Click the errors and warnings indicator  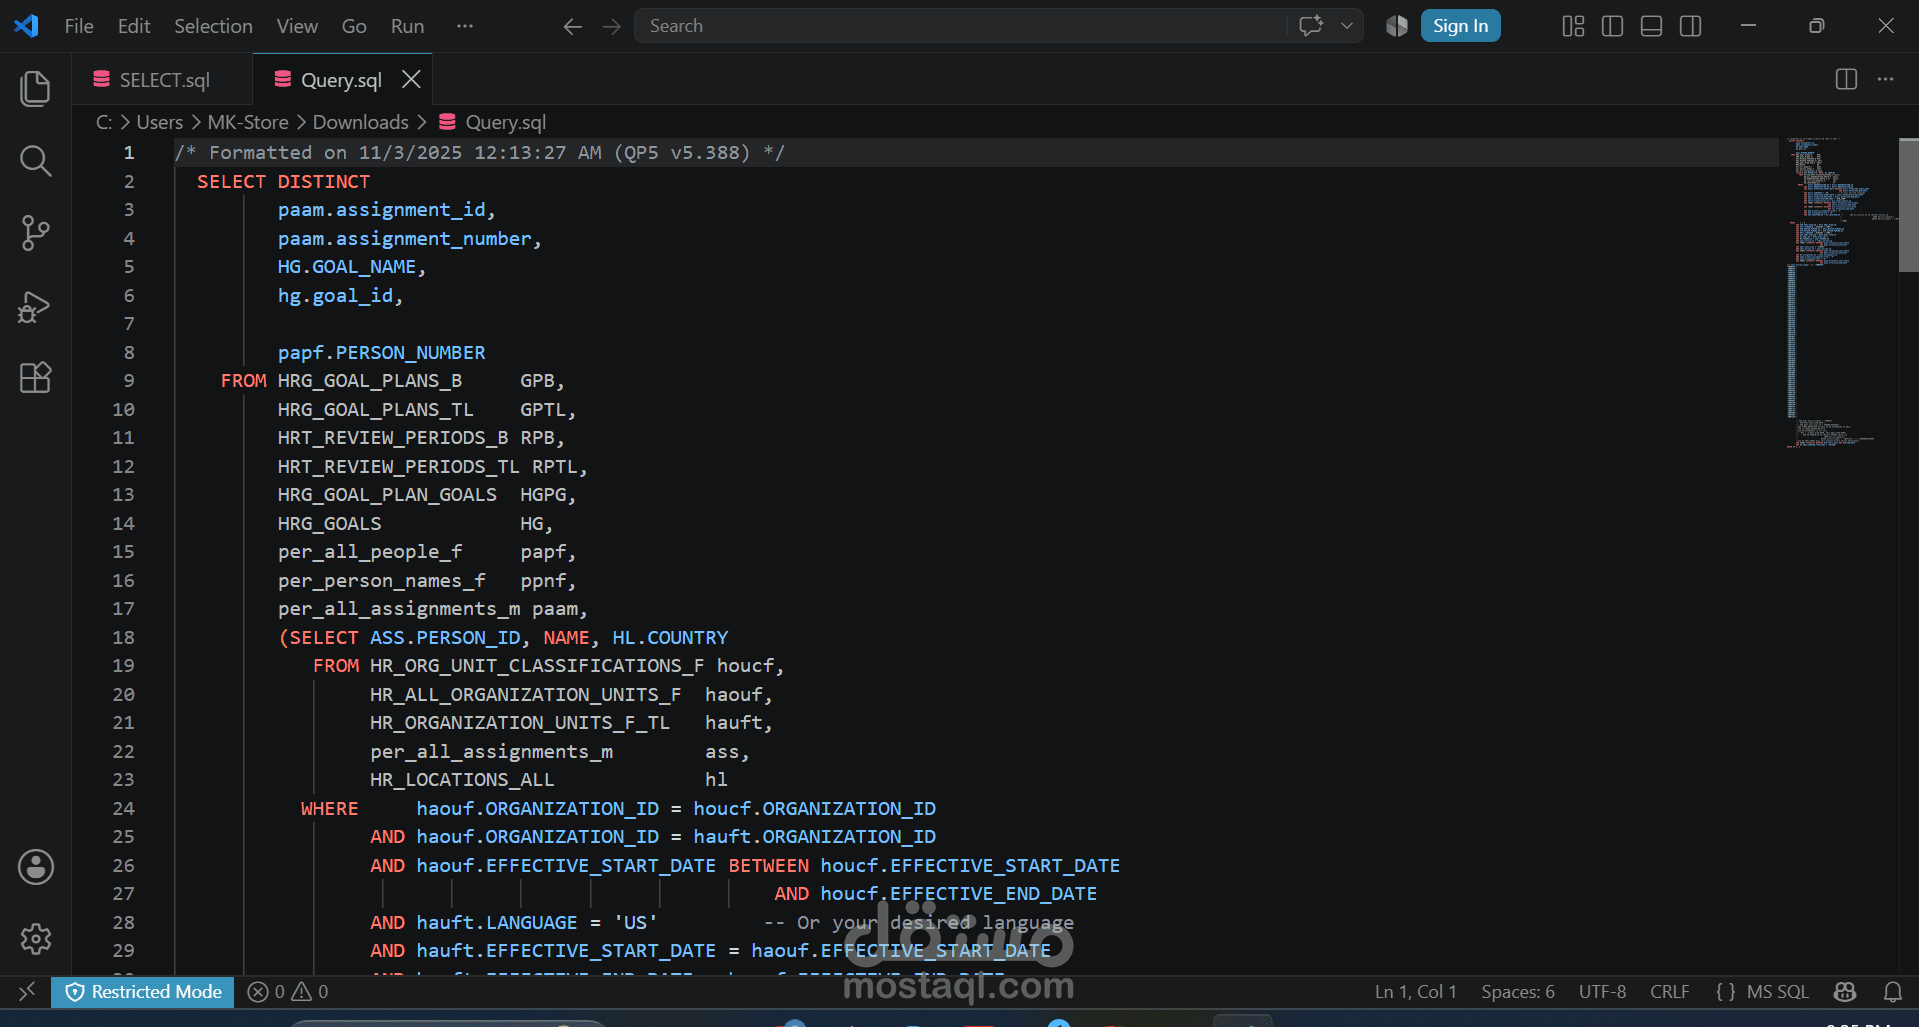[x=288, y=991]
